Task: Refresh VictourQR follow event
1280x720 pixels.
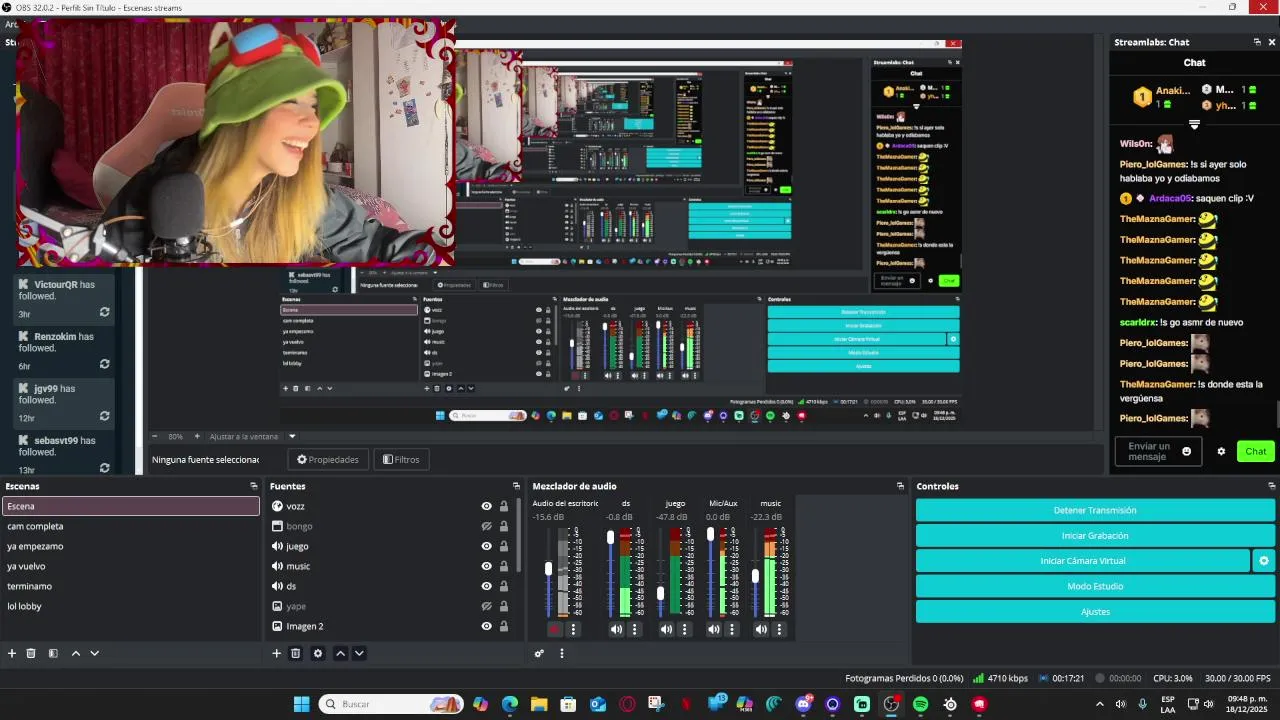Action: click(104, 312)
